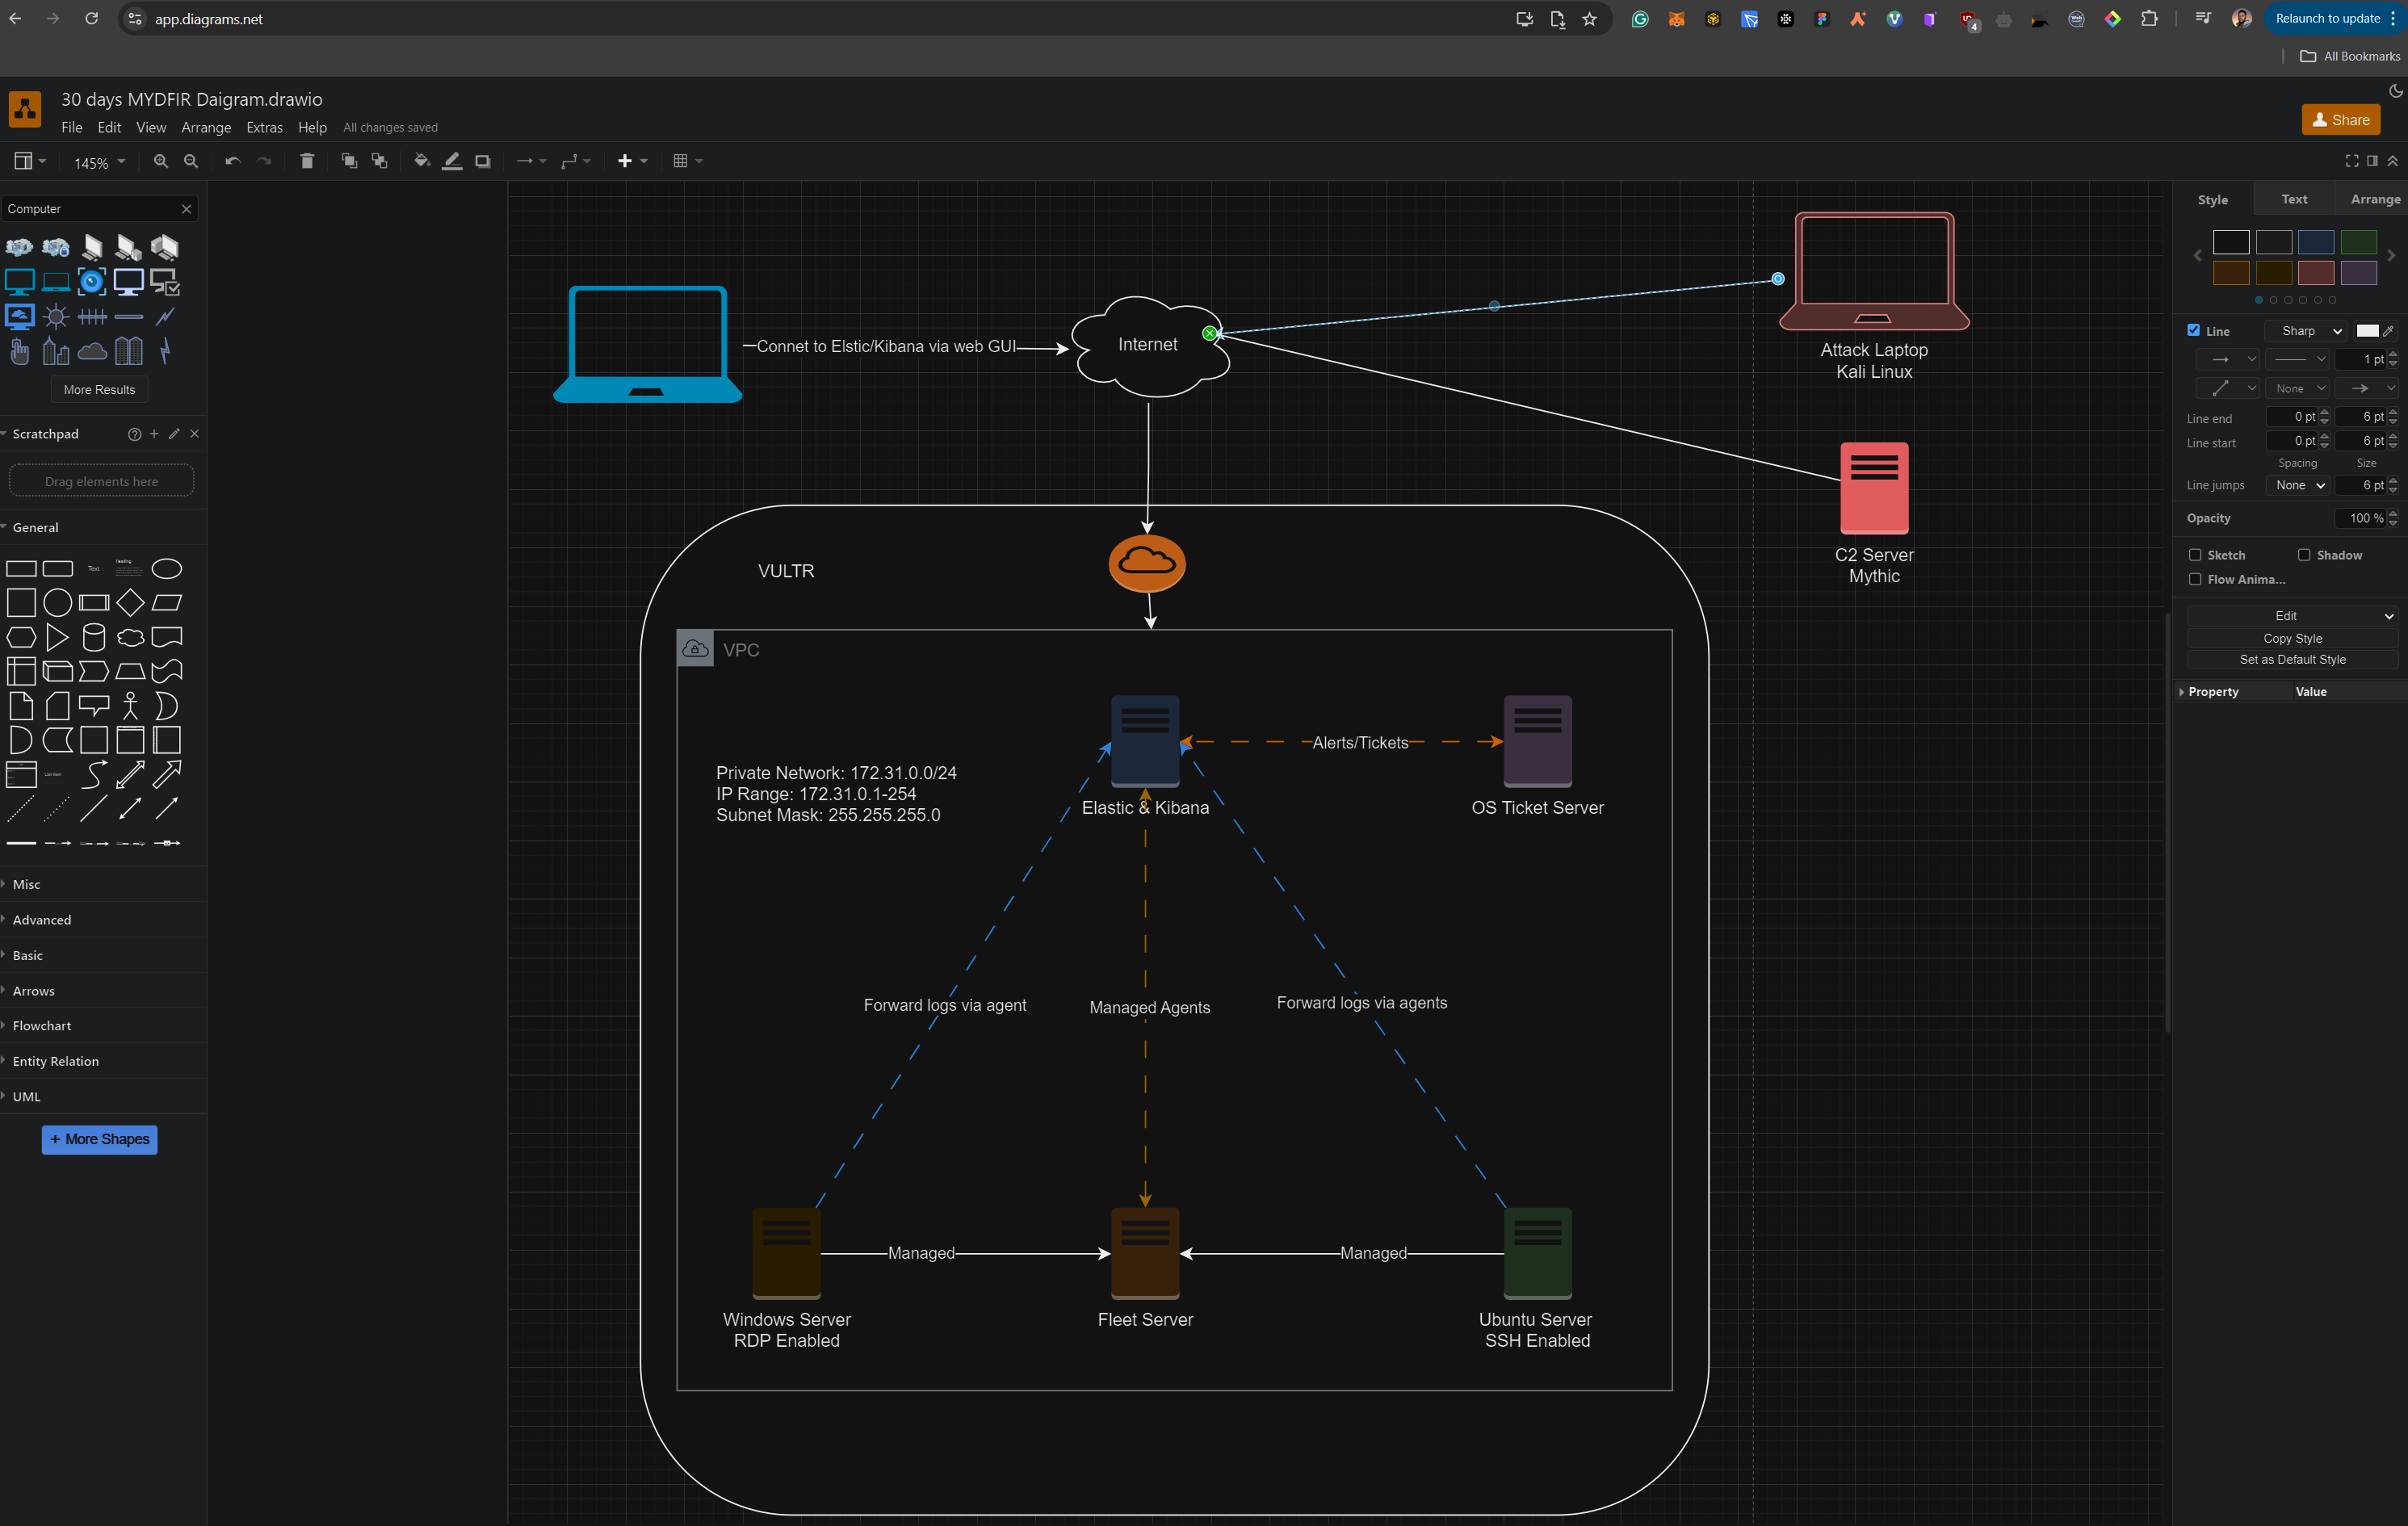
Task: Click the laptop shape in Computer search results
Action: [x=55, y=282]
